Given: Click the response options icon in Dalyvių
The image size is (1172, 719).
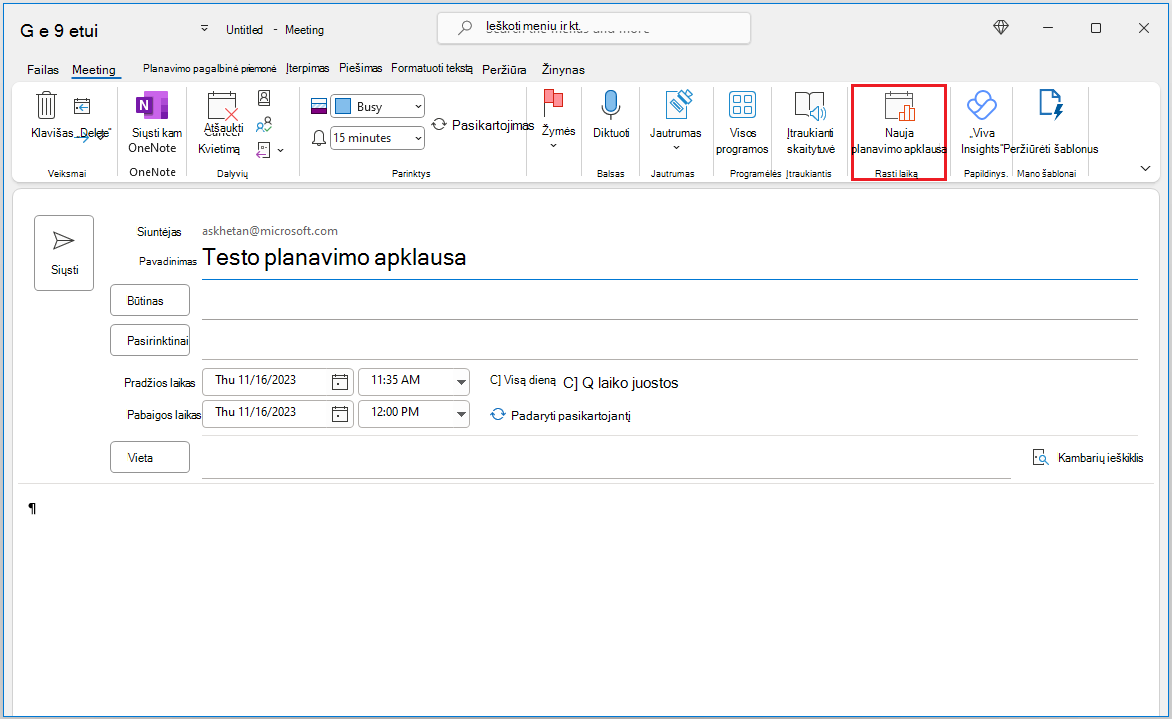Looking at the screenshot, I should pos(263,150).
